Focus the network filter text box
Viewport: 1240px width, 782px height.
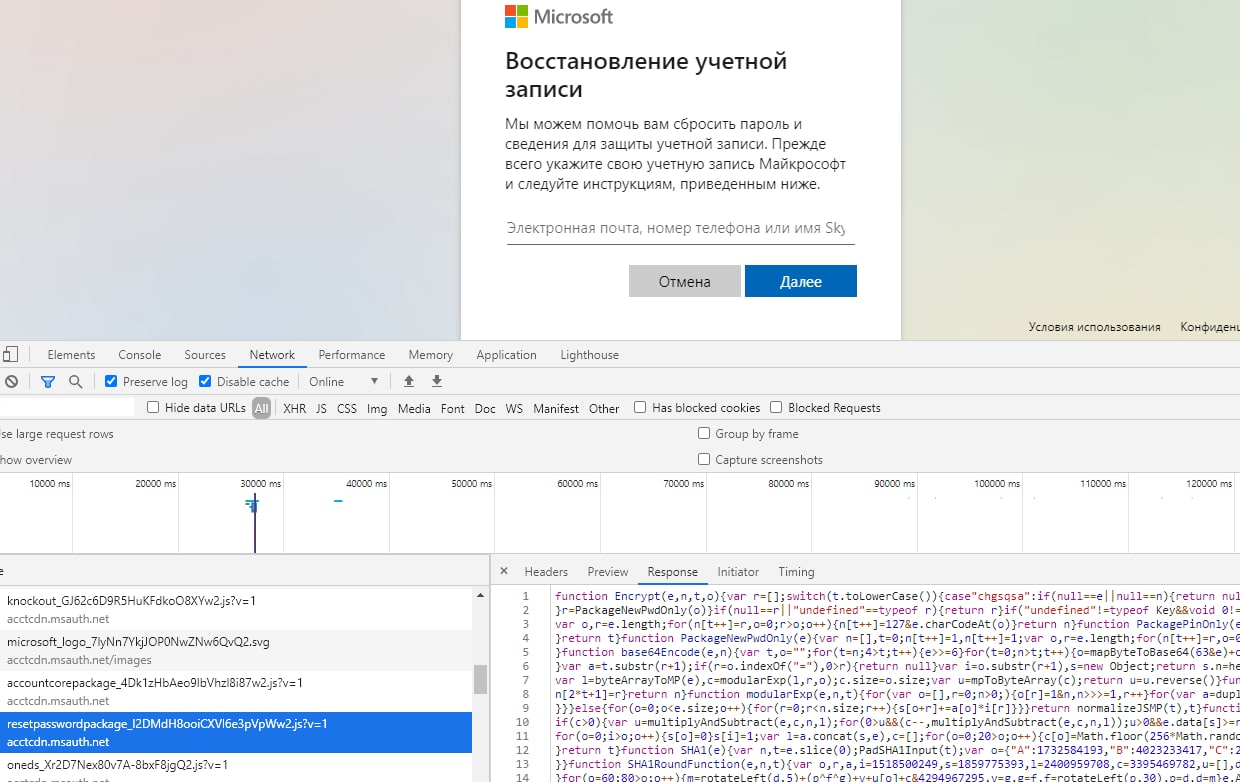tap(67, 407)
